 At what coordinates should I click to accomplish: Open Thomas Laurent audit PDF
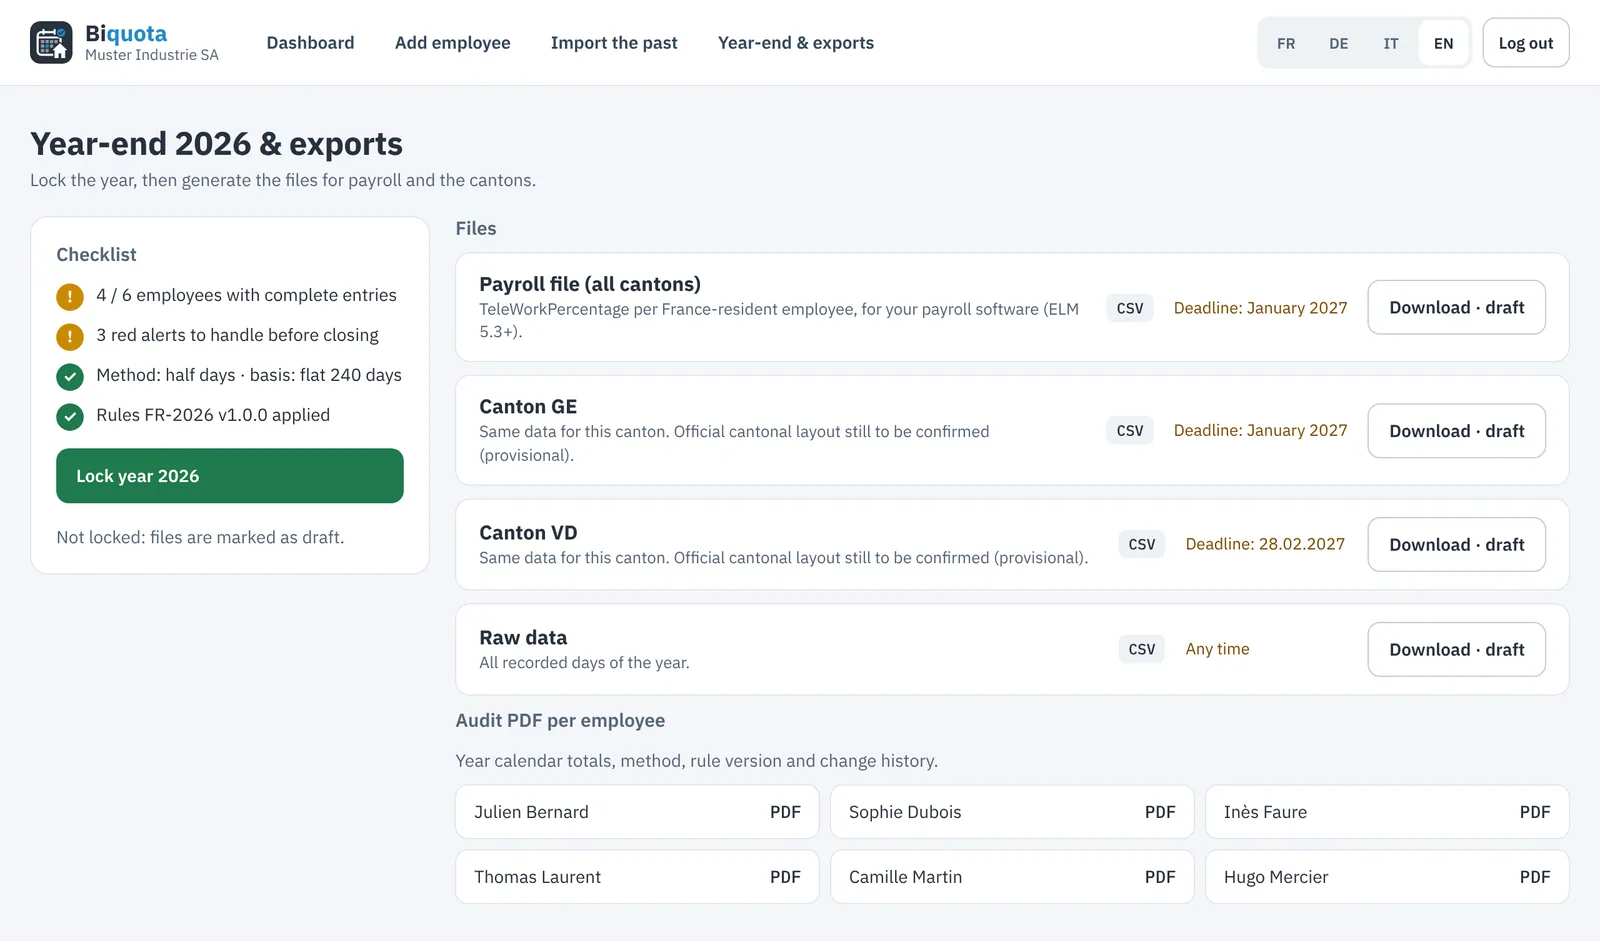click(637, 877)
